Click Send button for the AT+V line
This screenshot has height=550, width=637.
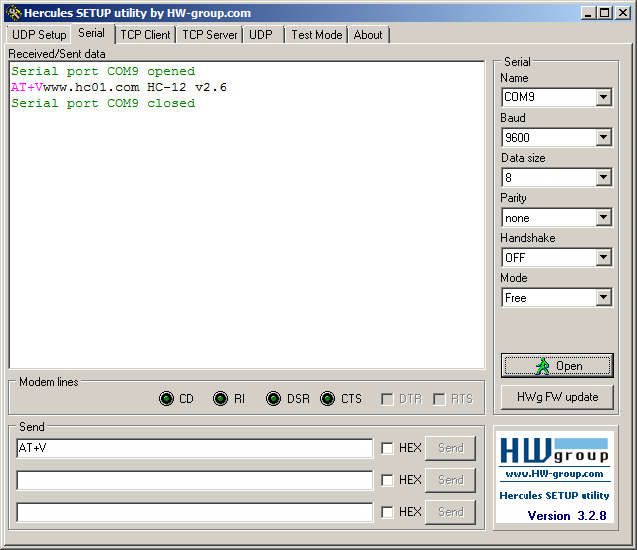click(451, 448)
